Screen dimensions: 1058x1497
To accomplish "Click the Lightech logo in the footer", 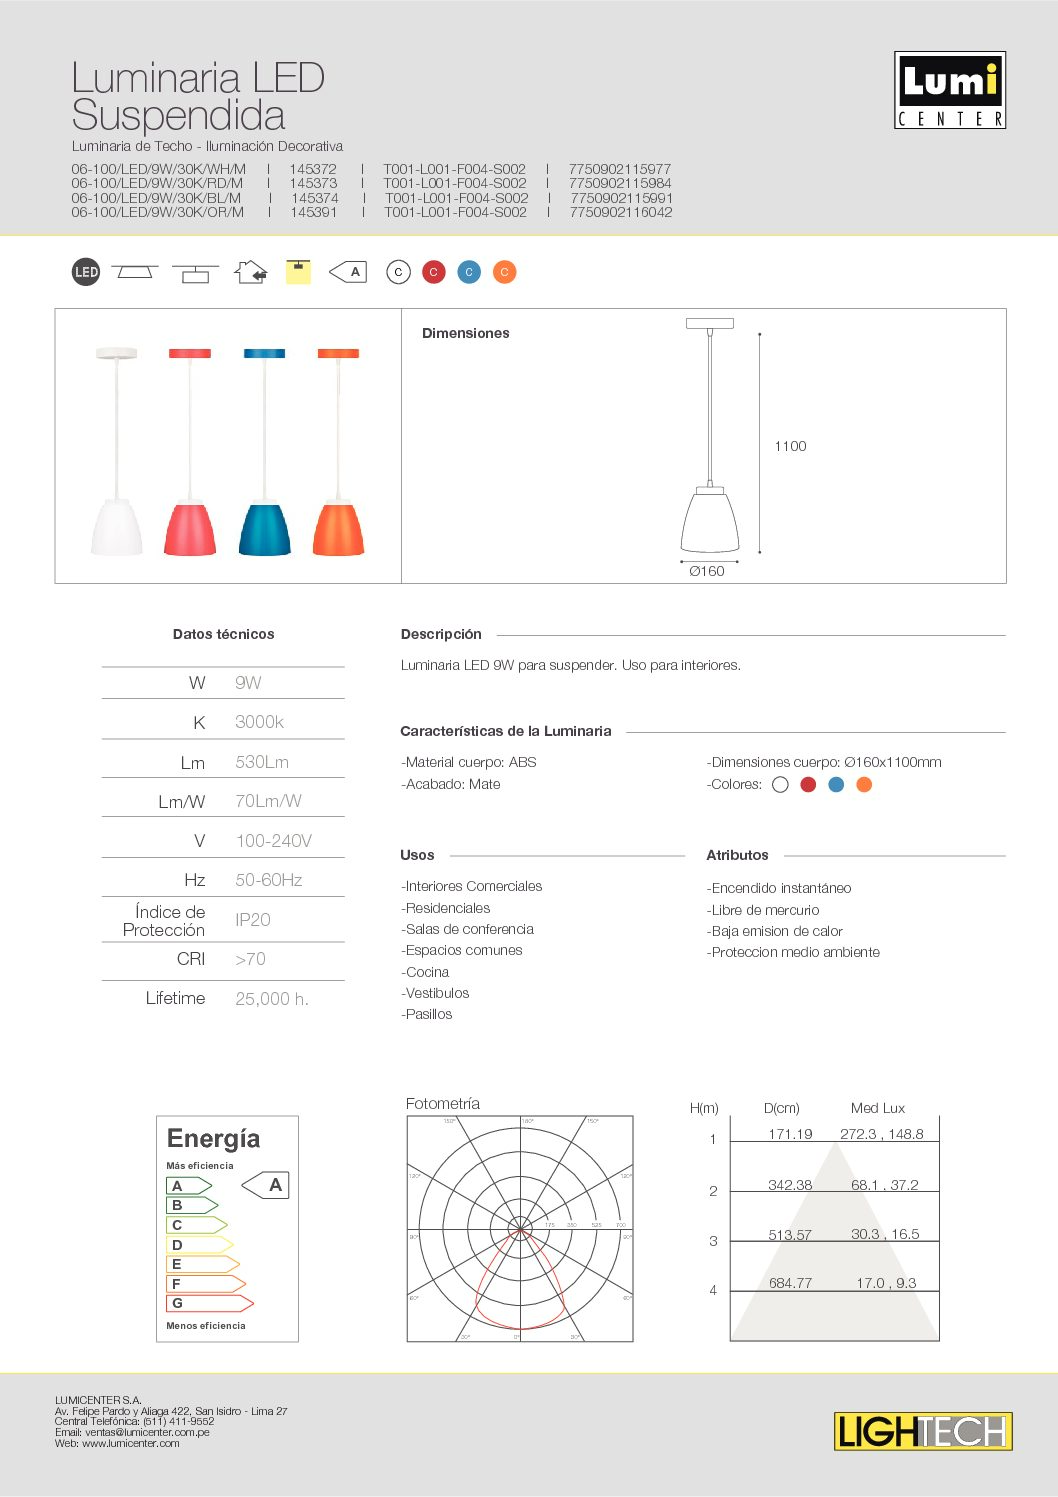I will click(x=923, y=1431).
